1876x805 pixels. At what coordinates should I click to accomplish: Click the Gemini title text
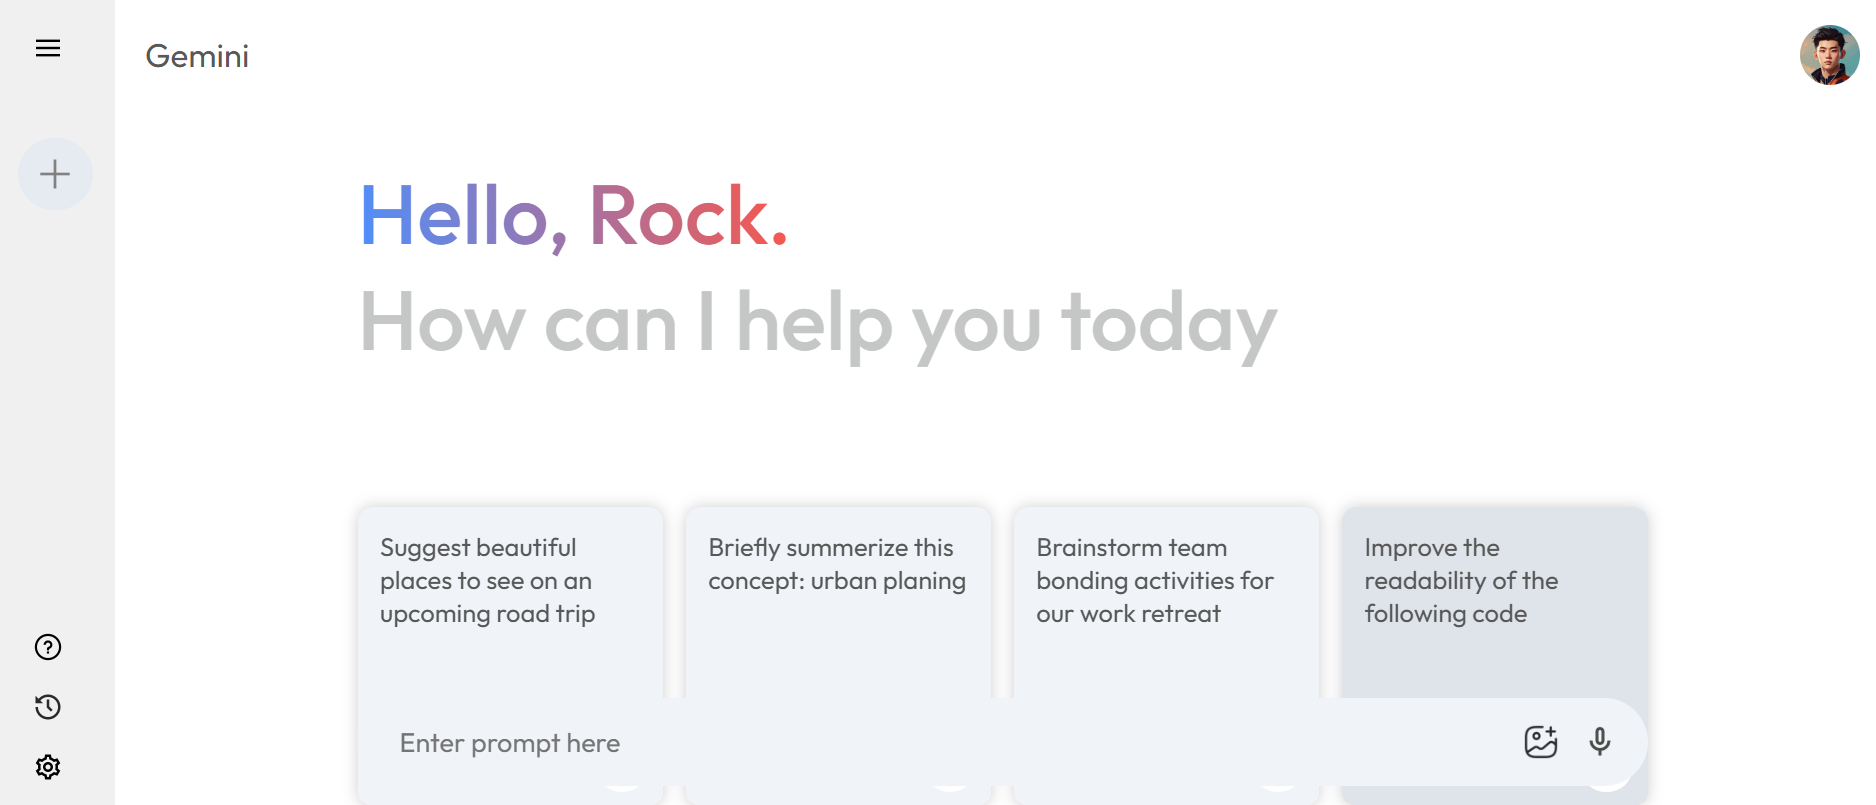coord(197,56)
